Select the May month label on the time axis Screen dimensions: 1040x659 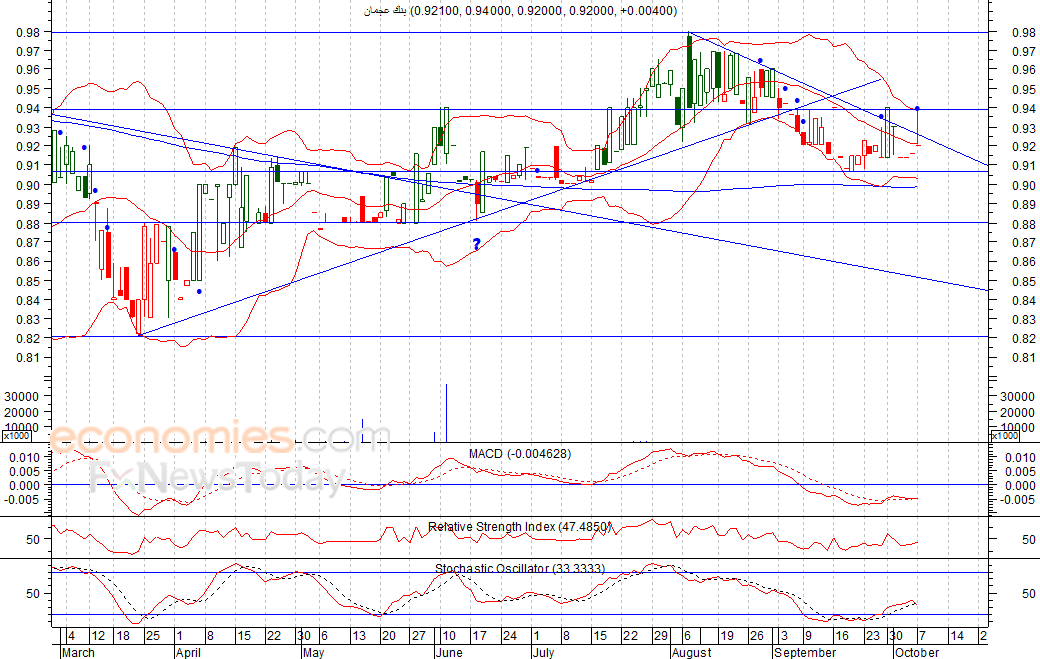click(x=313, y=652)
